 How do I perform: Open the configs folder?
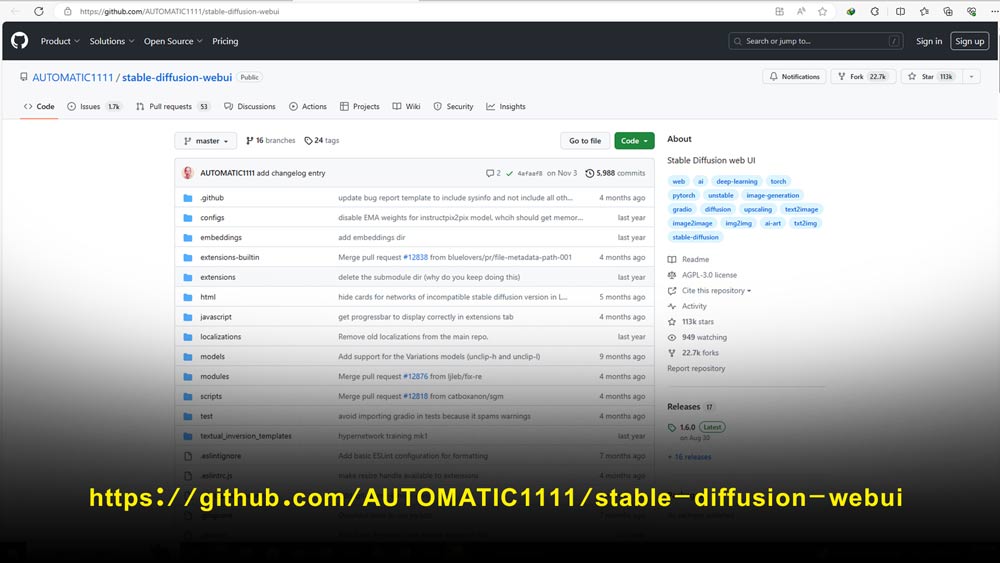212,217
